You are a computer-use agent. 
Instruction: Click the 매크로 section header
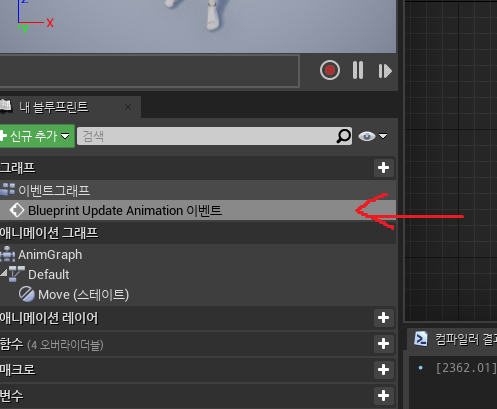coord(198,370)
